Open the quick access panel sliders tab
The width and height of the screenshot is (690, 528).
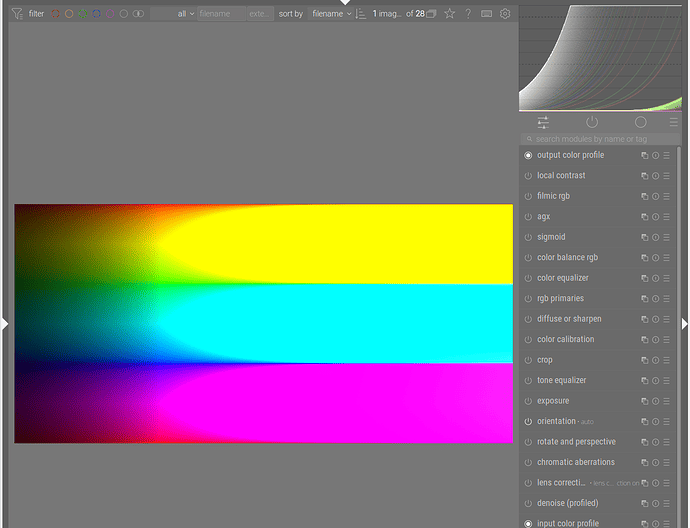tap(543, 122)
